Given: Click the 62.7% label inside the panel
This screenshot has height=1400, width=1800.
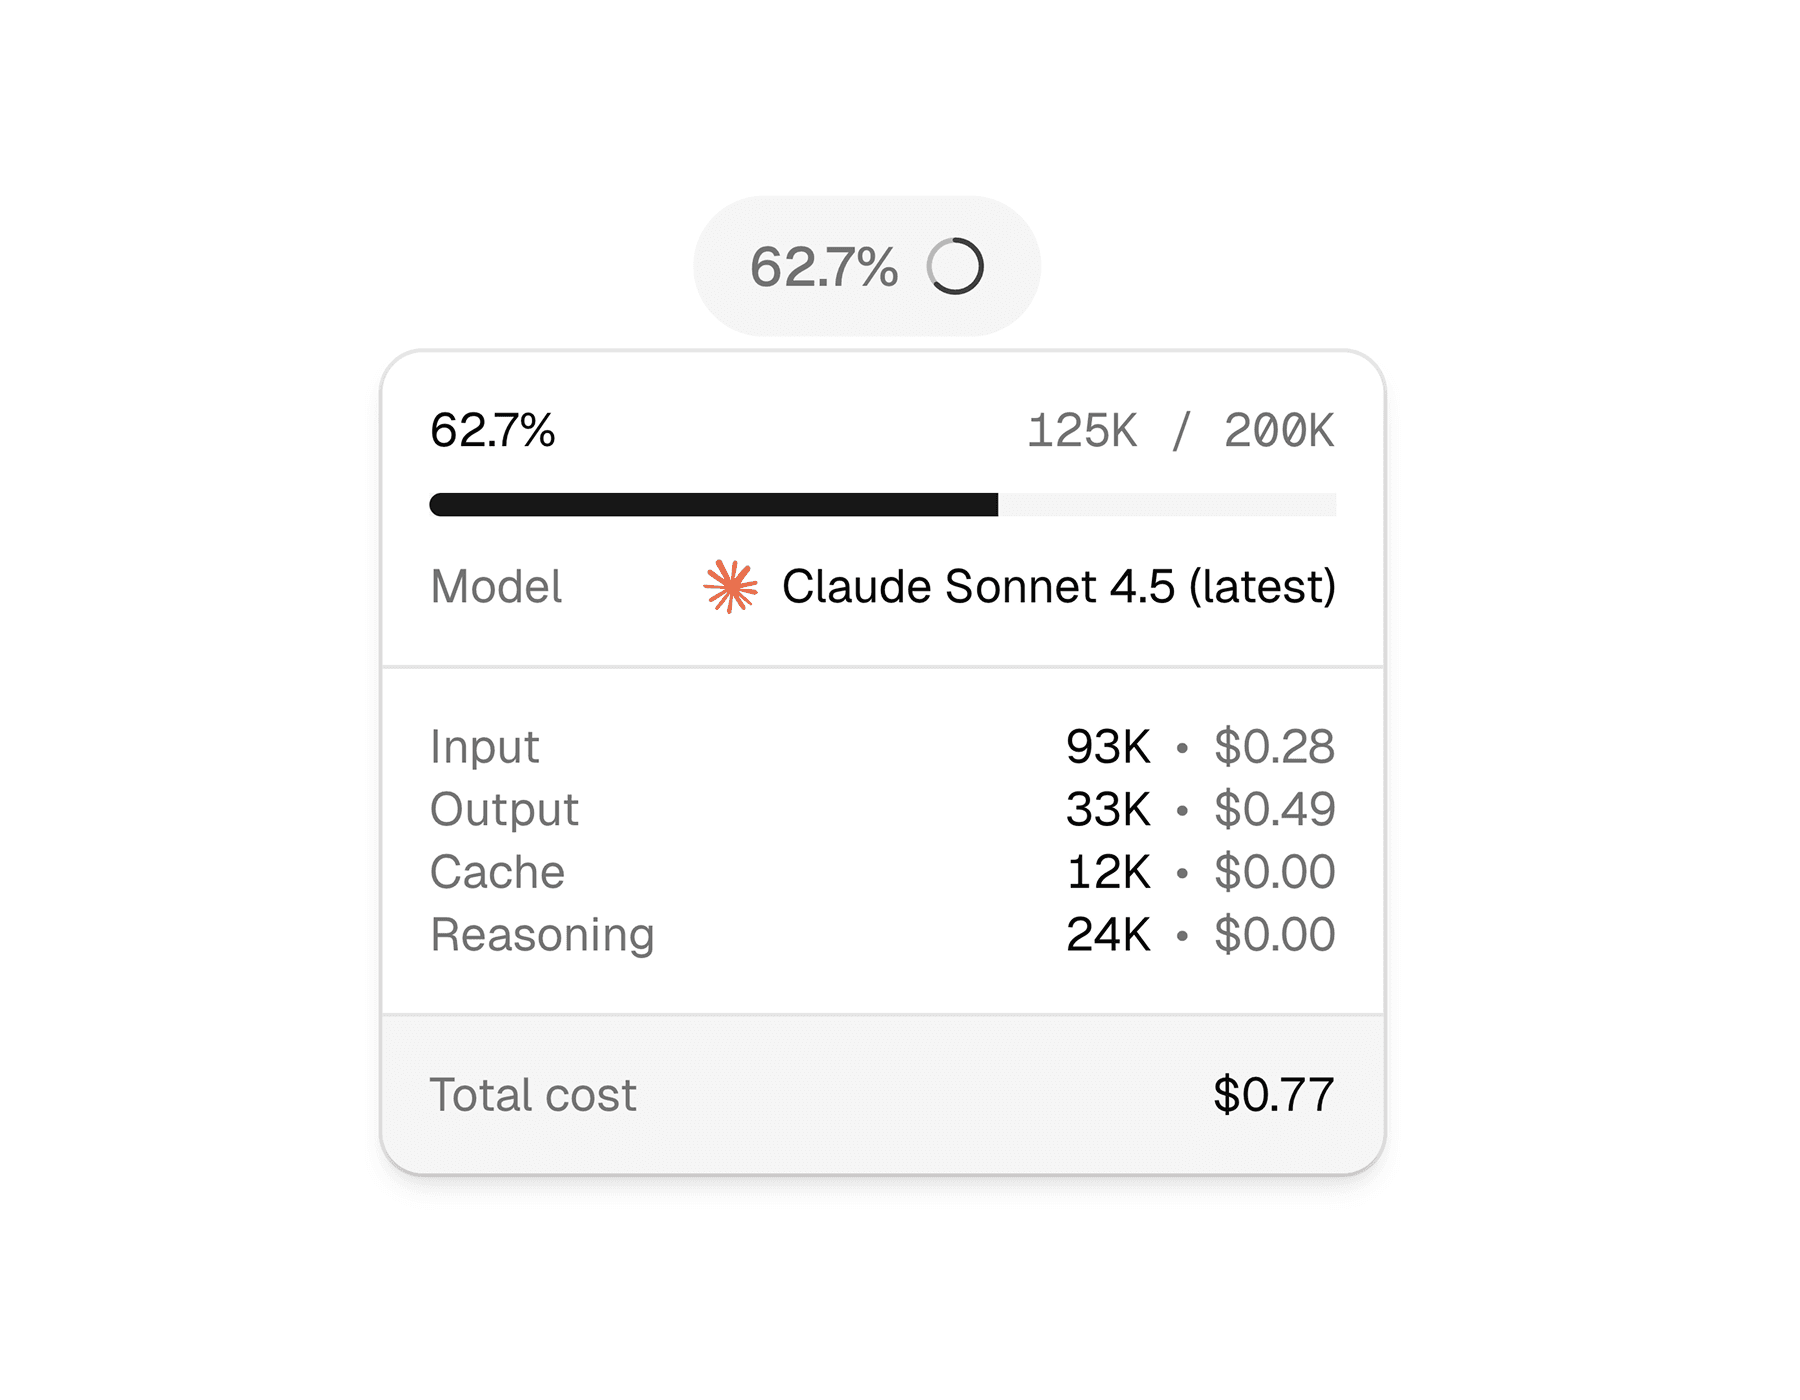Looking at the screenshot, I should (x=494, y=430).
